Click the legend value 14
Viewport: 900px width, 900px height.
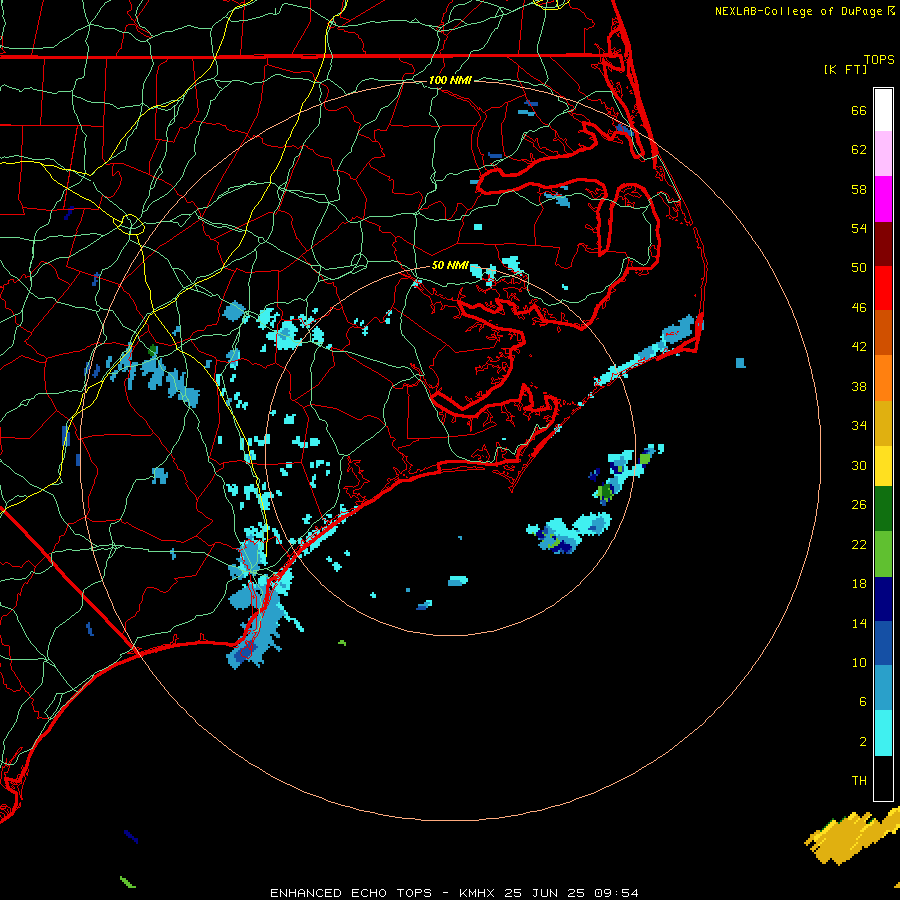859,623
